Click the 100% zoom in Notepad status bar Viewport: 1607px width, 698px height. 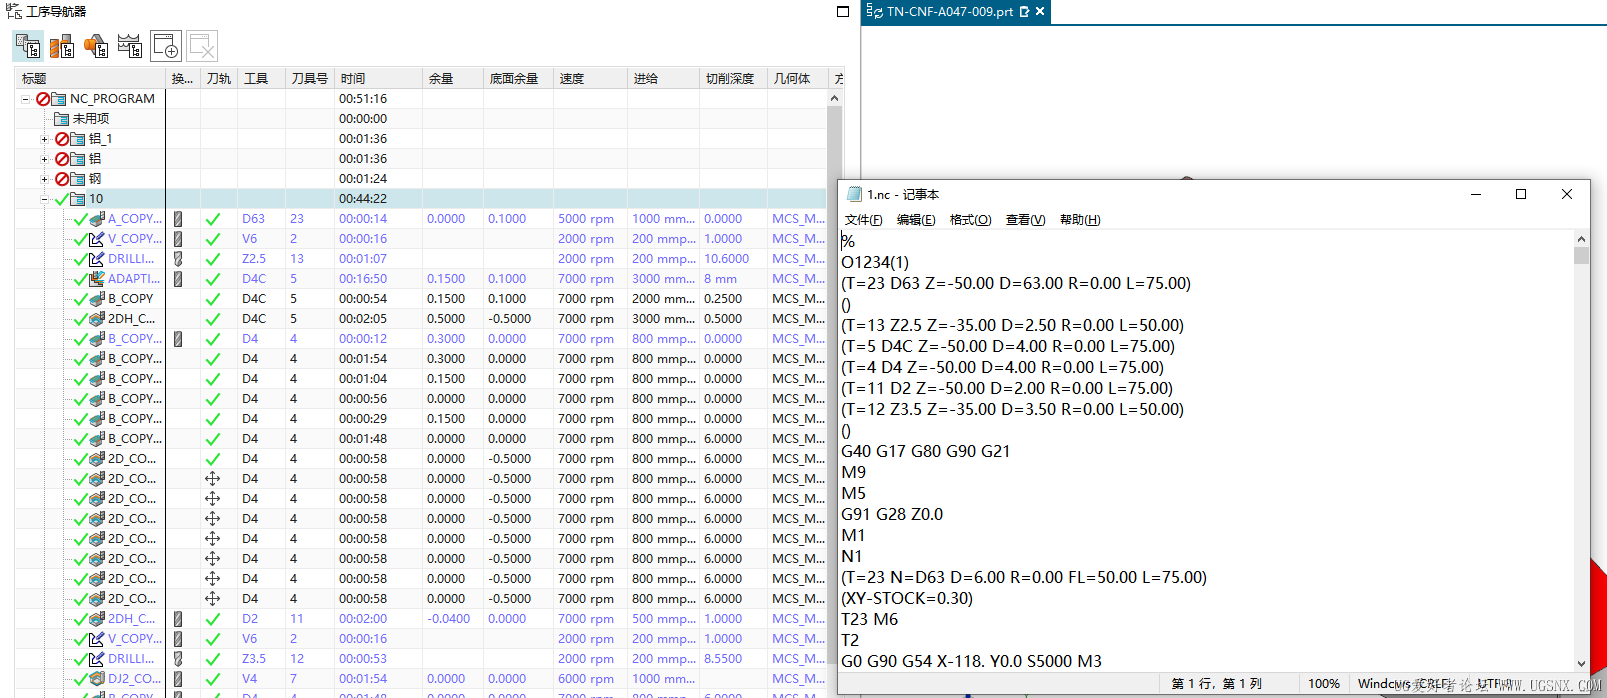pyautogui.click(x=1324, y=684)
